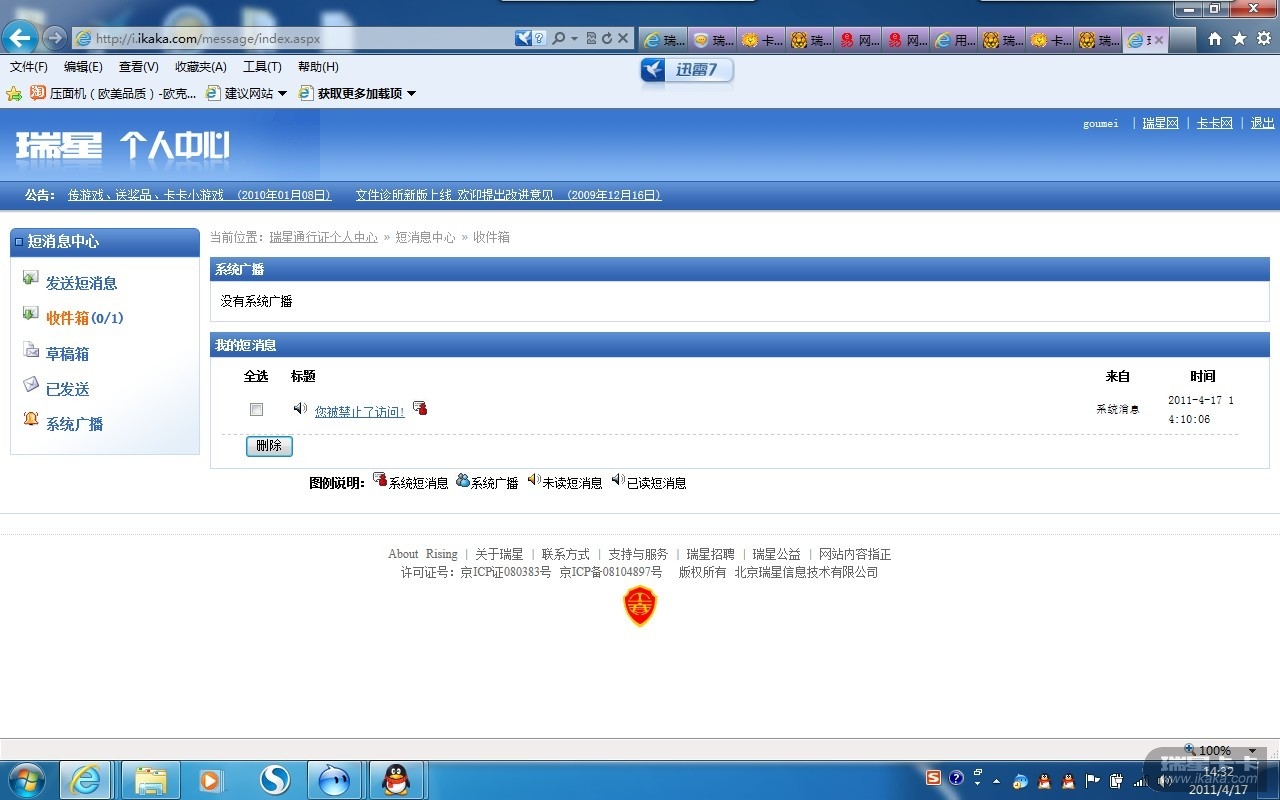Screen dimensions: 1280x800
Task: Open the 查看(V) menu
Action: pos(138,67)
